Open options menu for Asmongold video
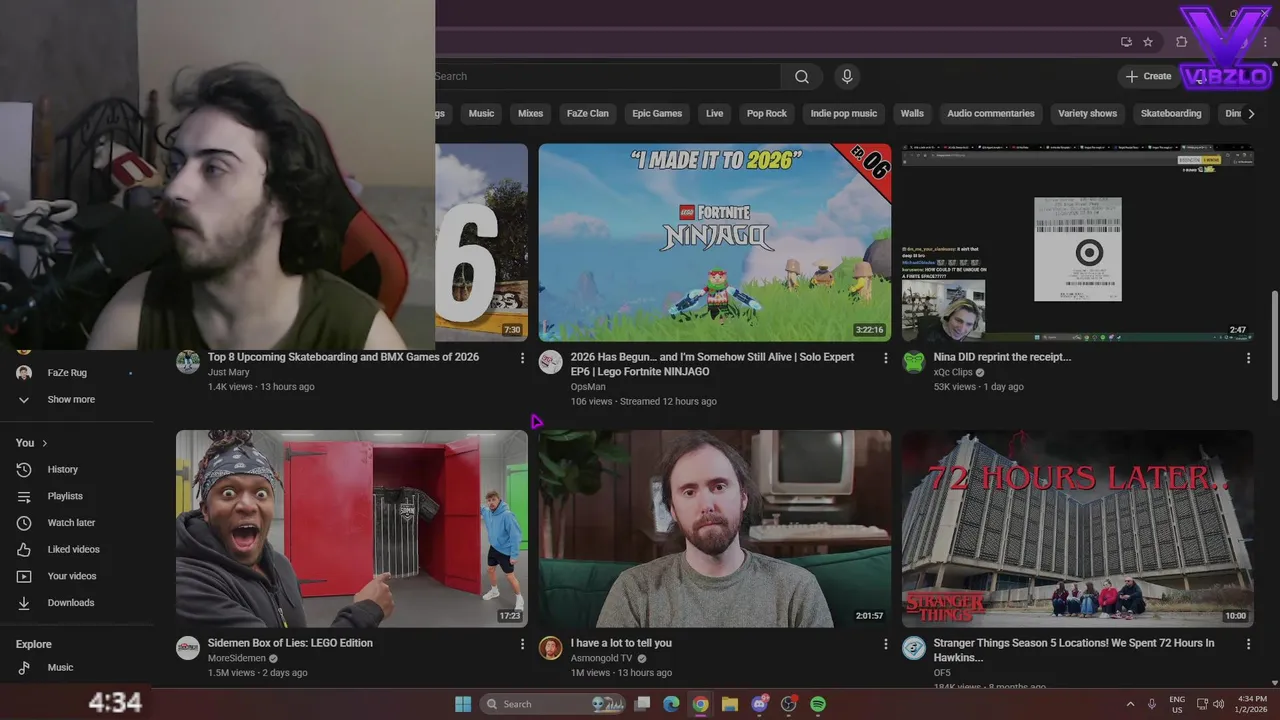The image size is (1280, 720). point(885,644)
